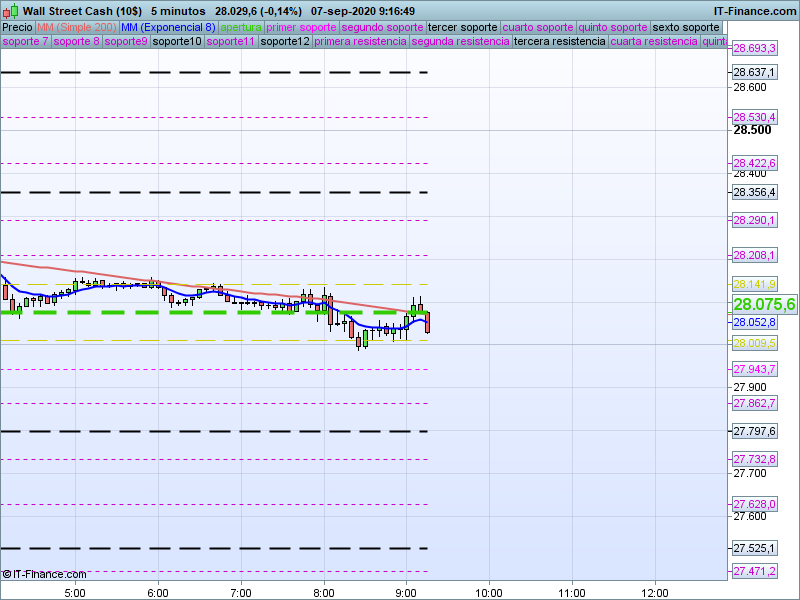Click the blue 28.052,8 moving average label

tap(754, 322)
